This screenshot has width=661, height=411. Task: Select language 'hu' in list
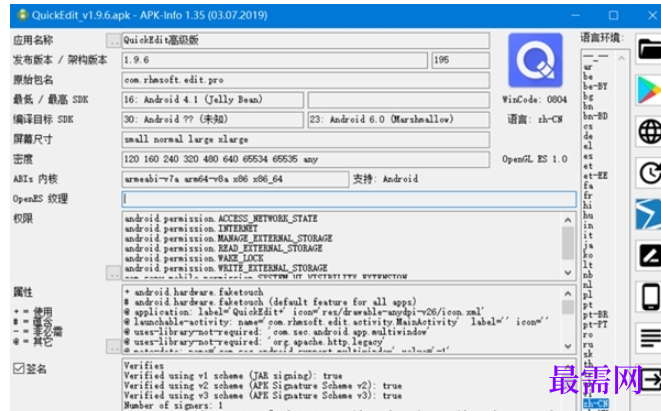[588, 215]
